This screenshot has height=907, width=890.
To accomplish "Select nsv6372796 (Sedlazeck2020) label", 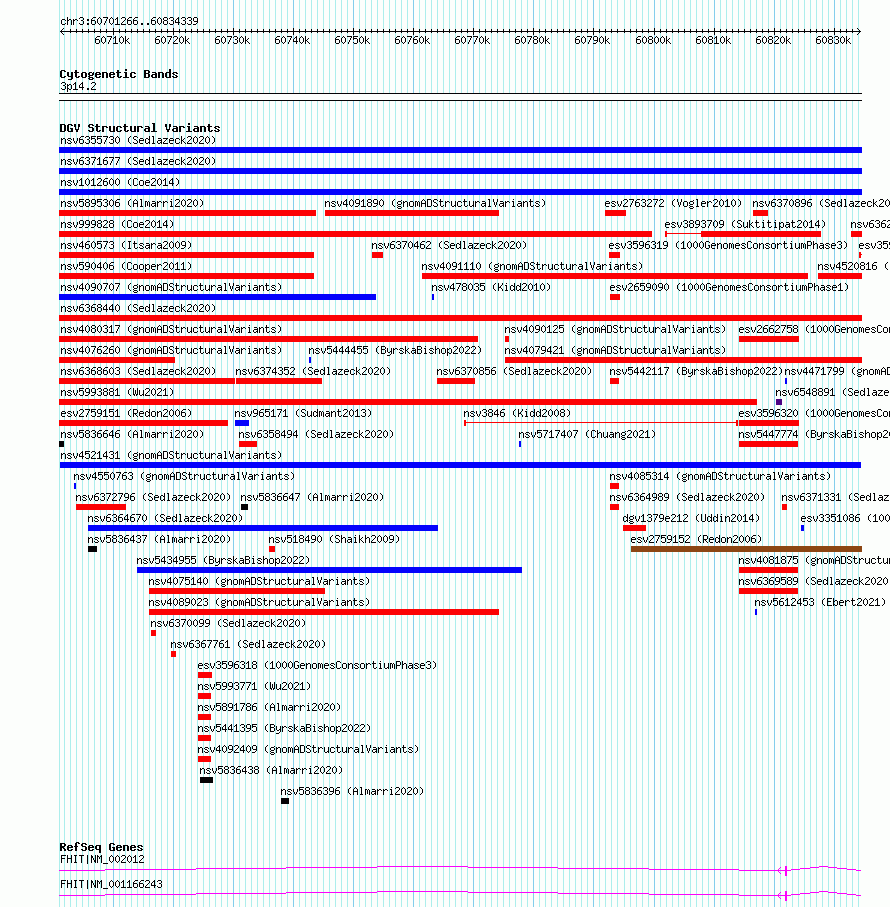I will (153, 497).
